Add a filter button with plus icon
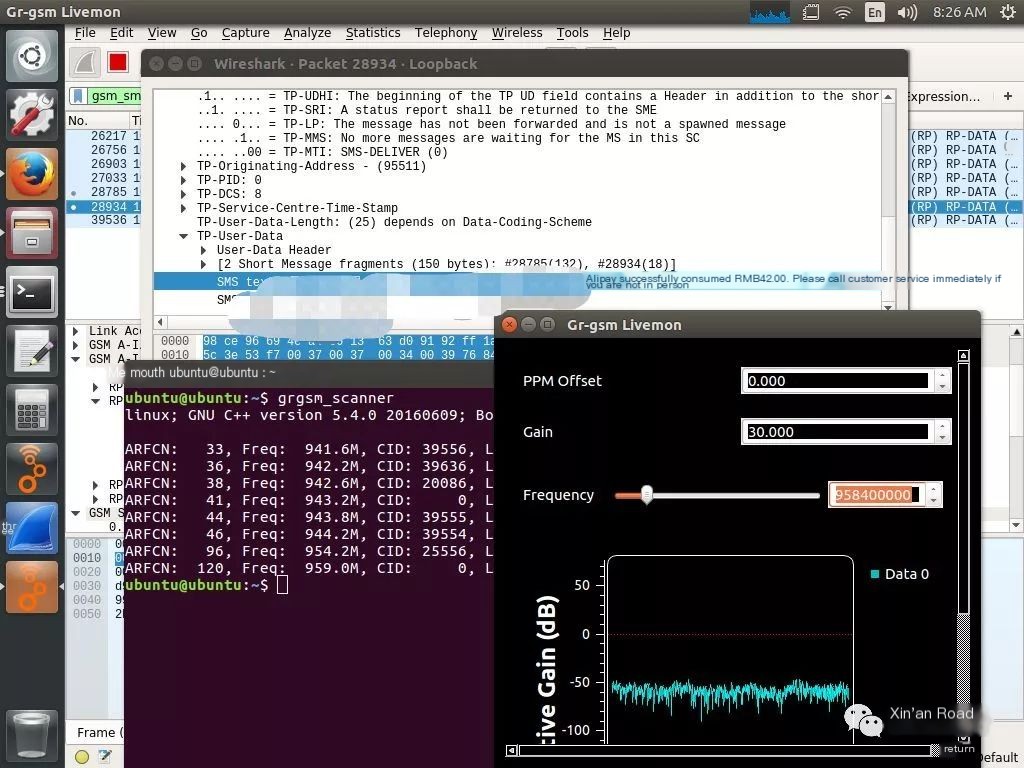The height and width of the screenshot is (768, 1024). click(1008, 96)
